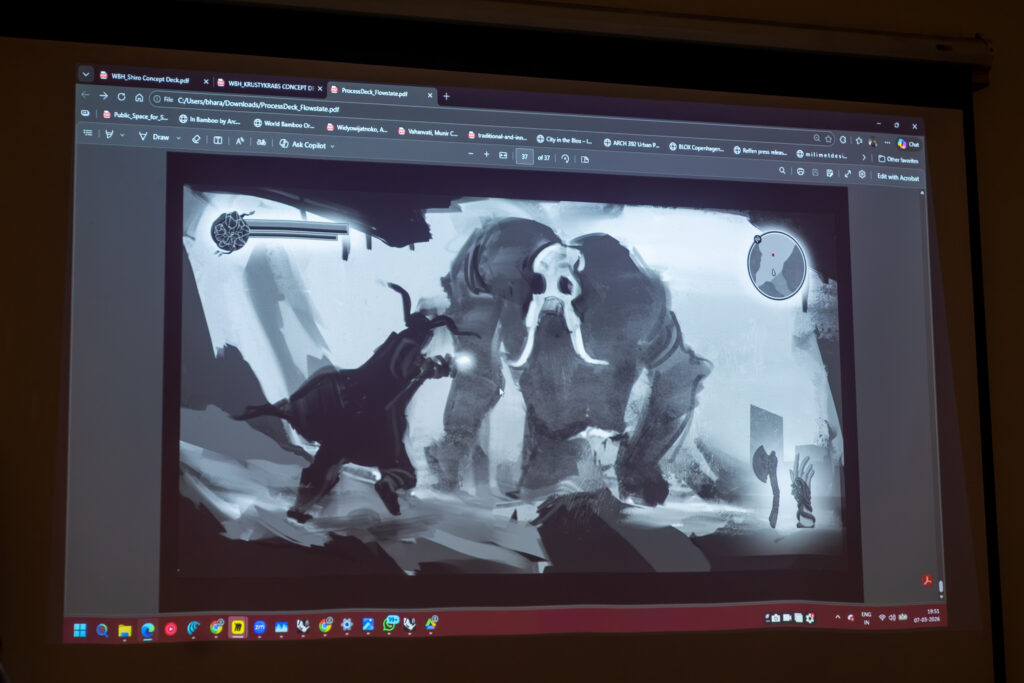Toggle the table of contents sidebar
Image resolution: width=1024 pixels, height=683 pixels.
(x=88, y=133)
